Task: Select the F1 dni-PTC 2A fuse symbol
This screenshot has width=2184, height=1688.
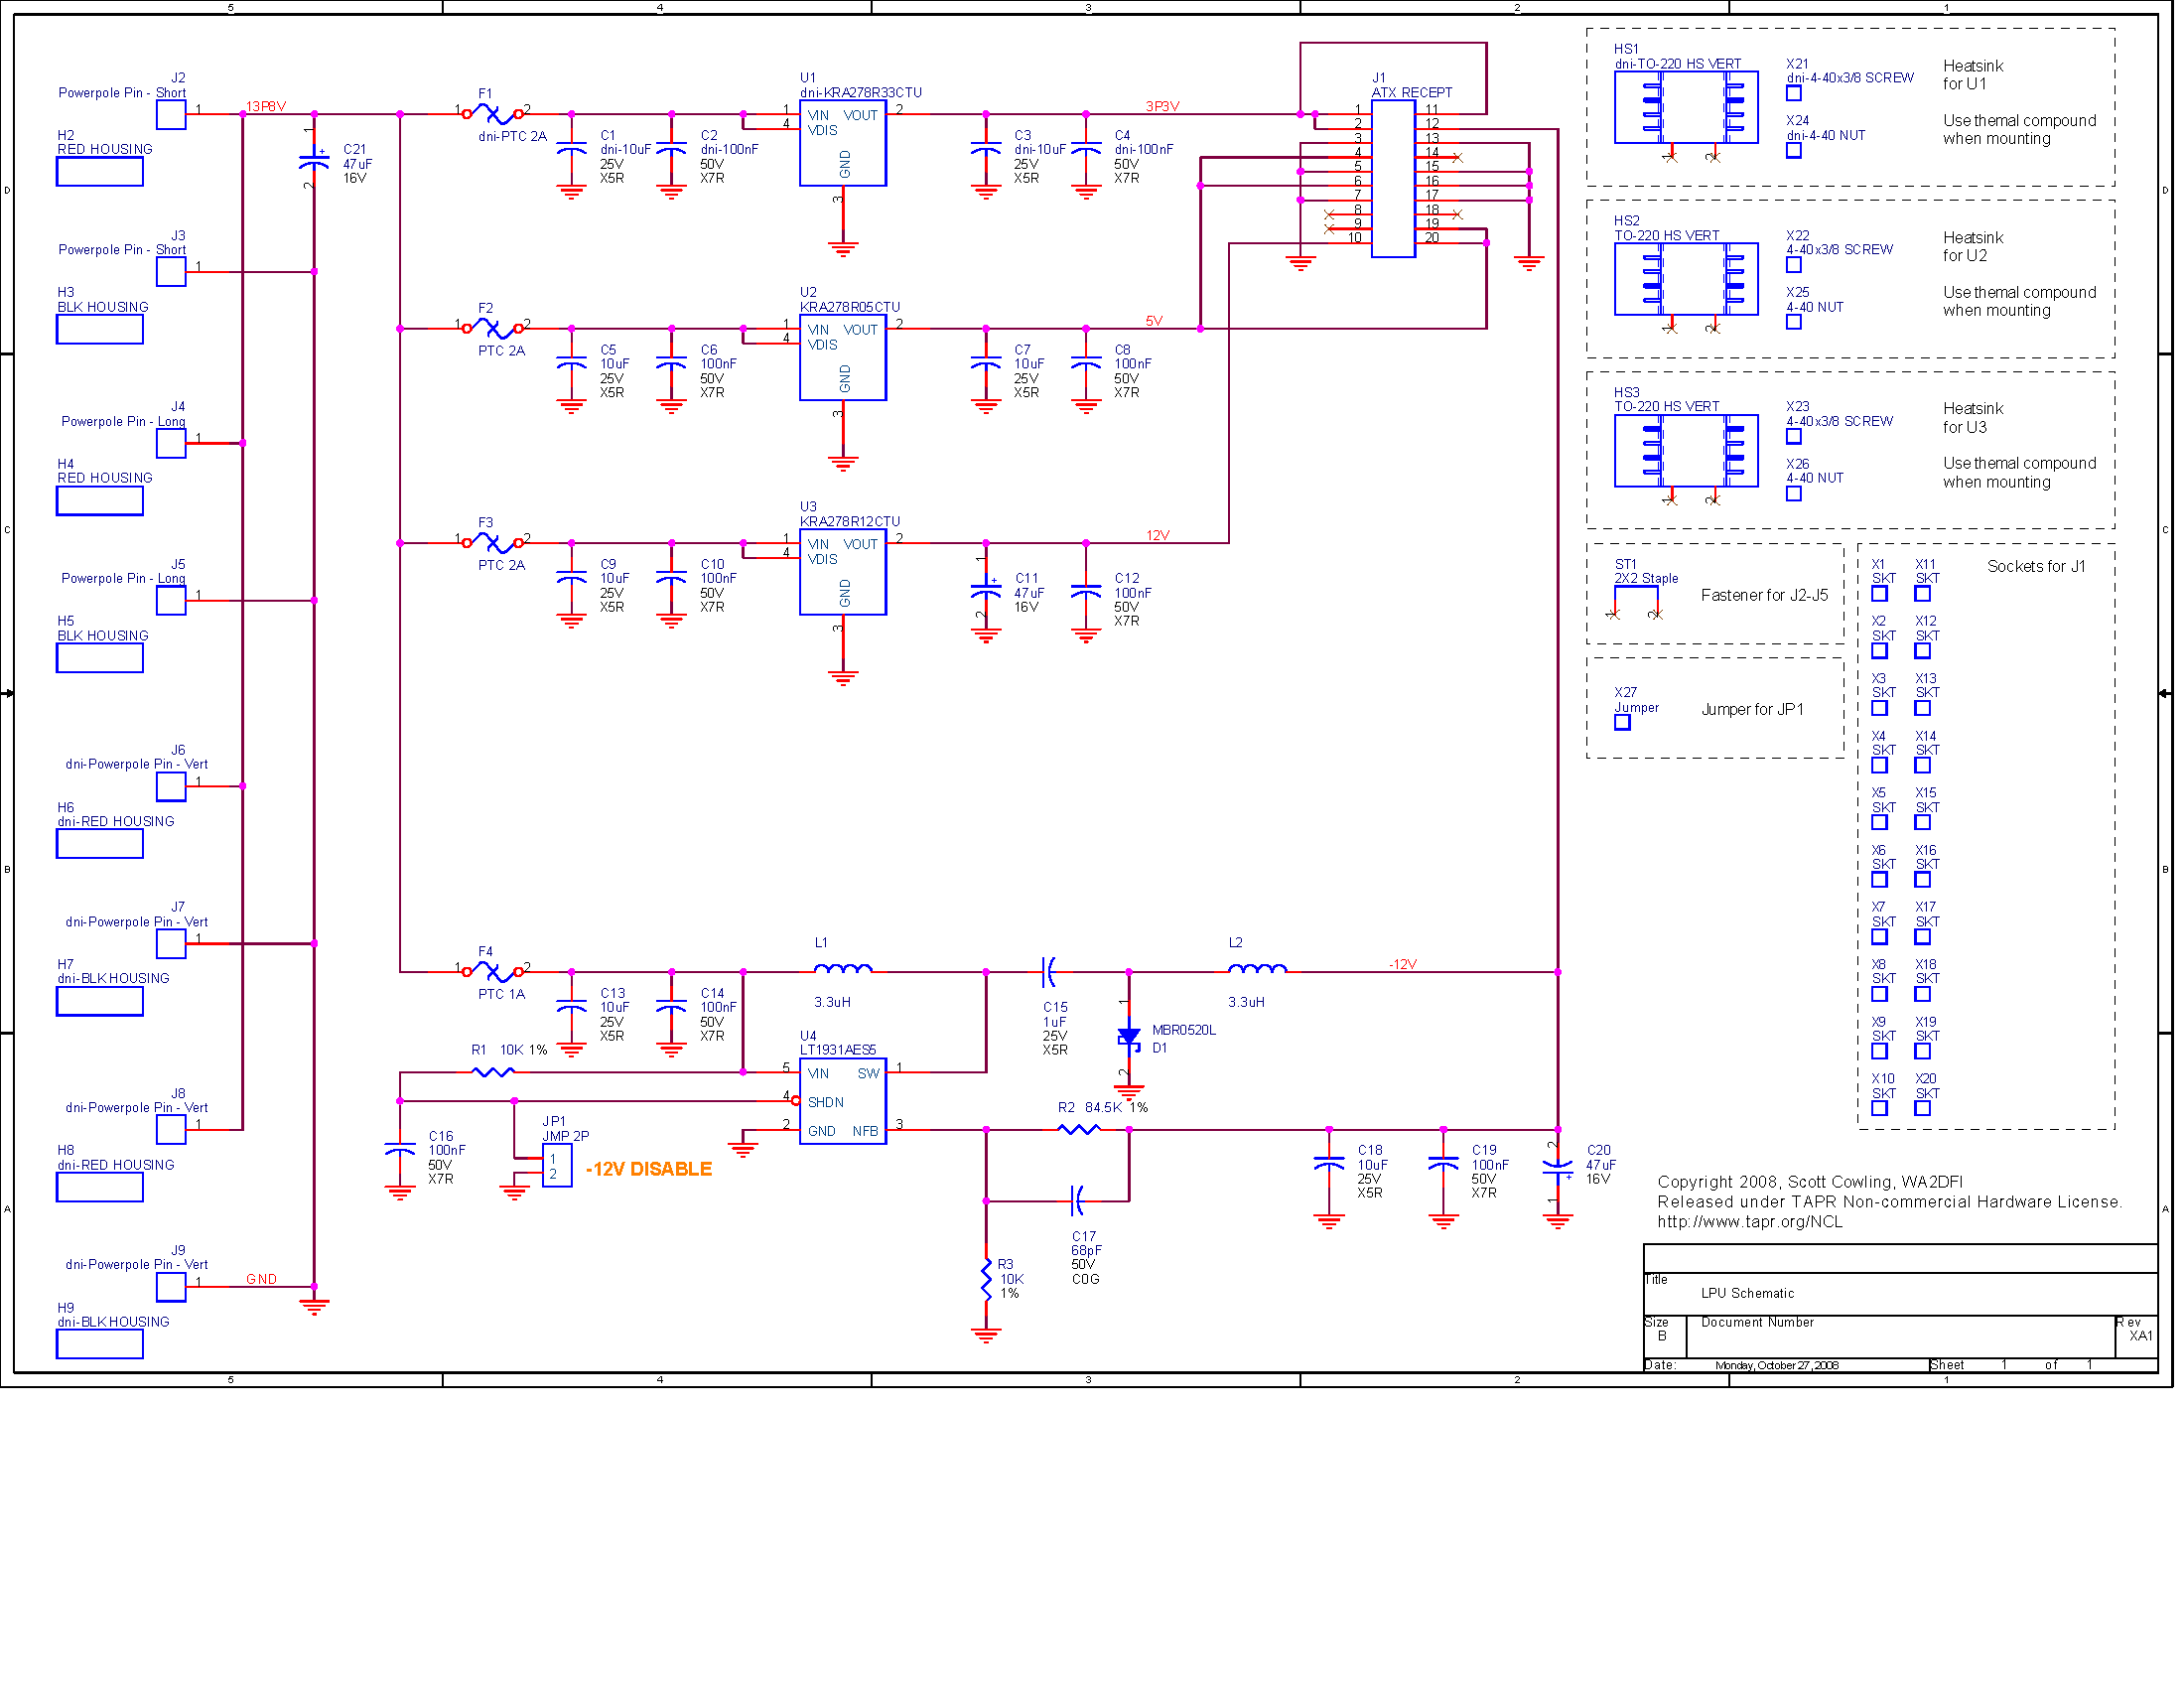Action: pos(492,114)
